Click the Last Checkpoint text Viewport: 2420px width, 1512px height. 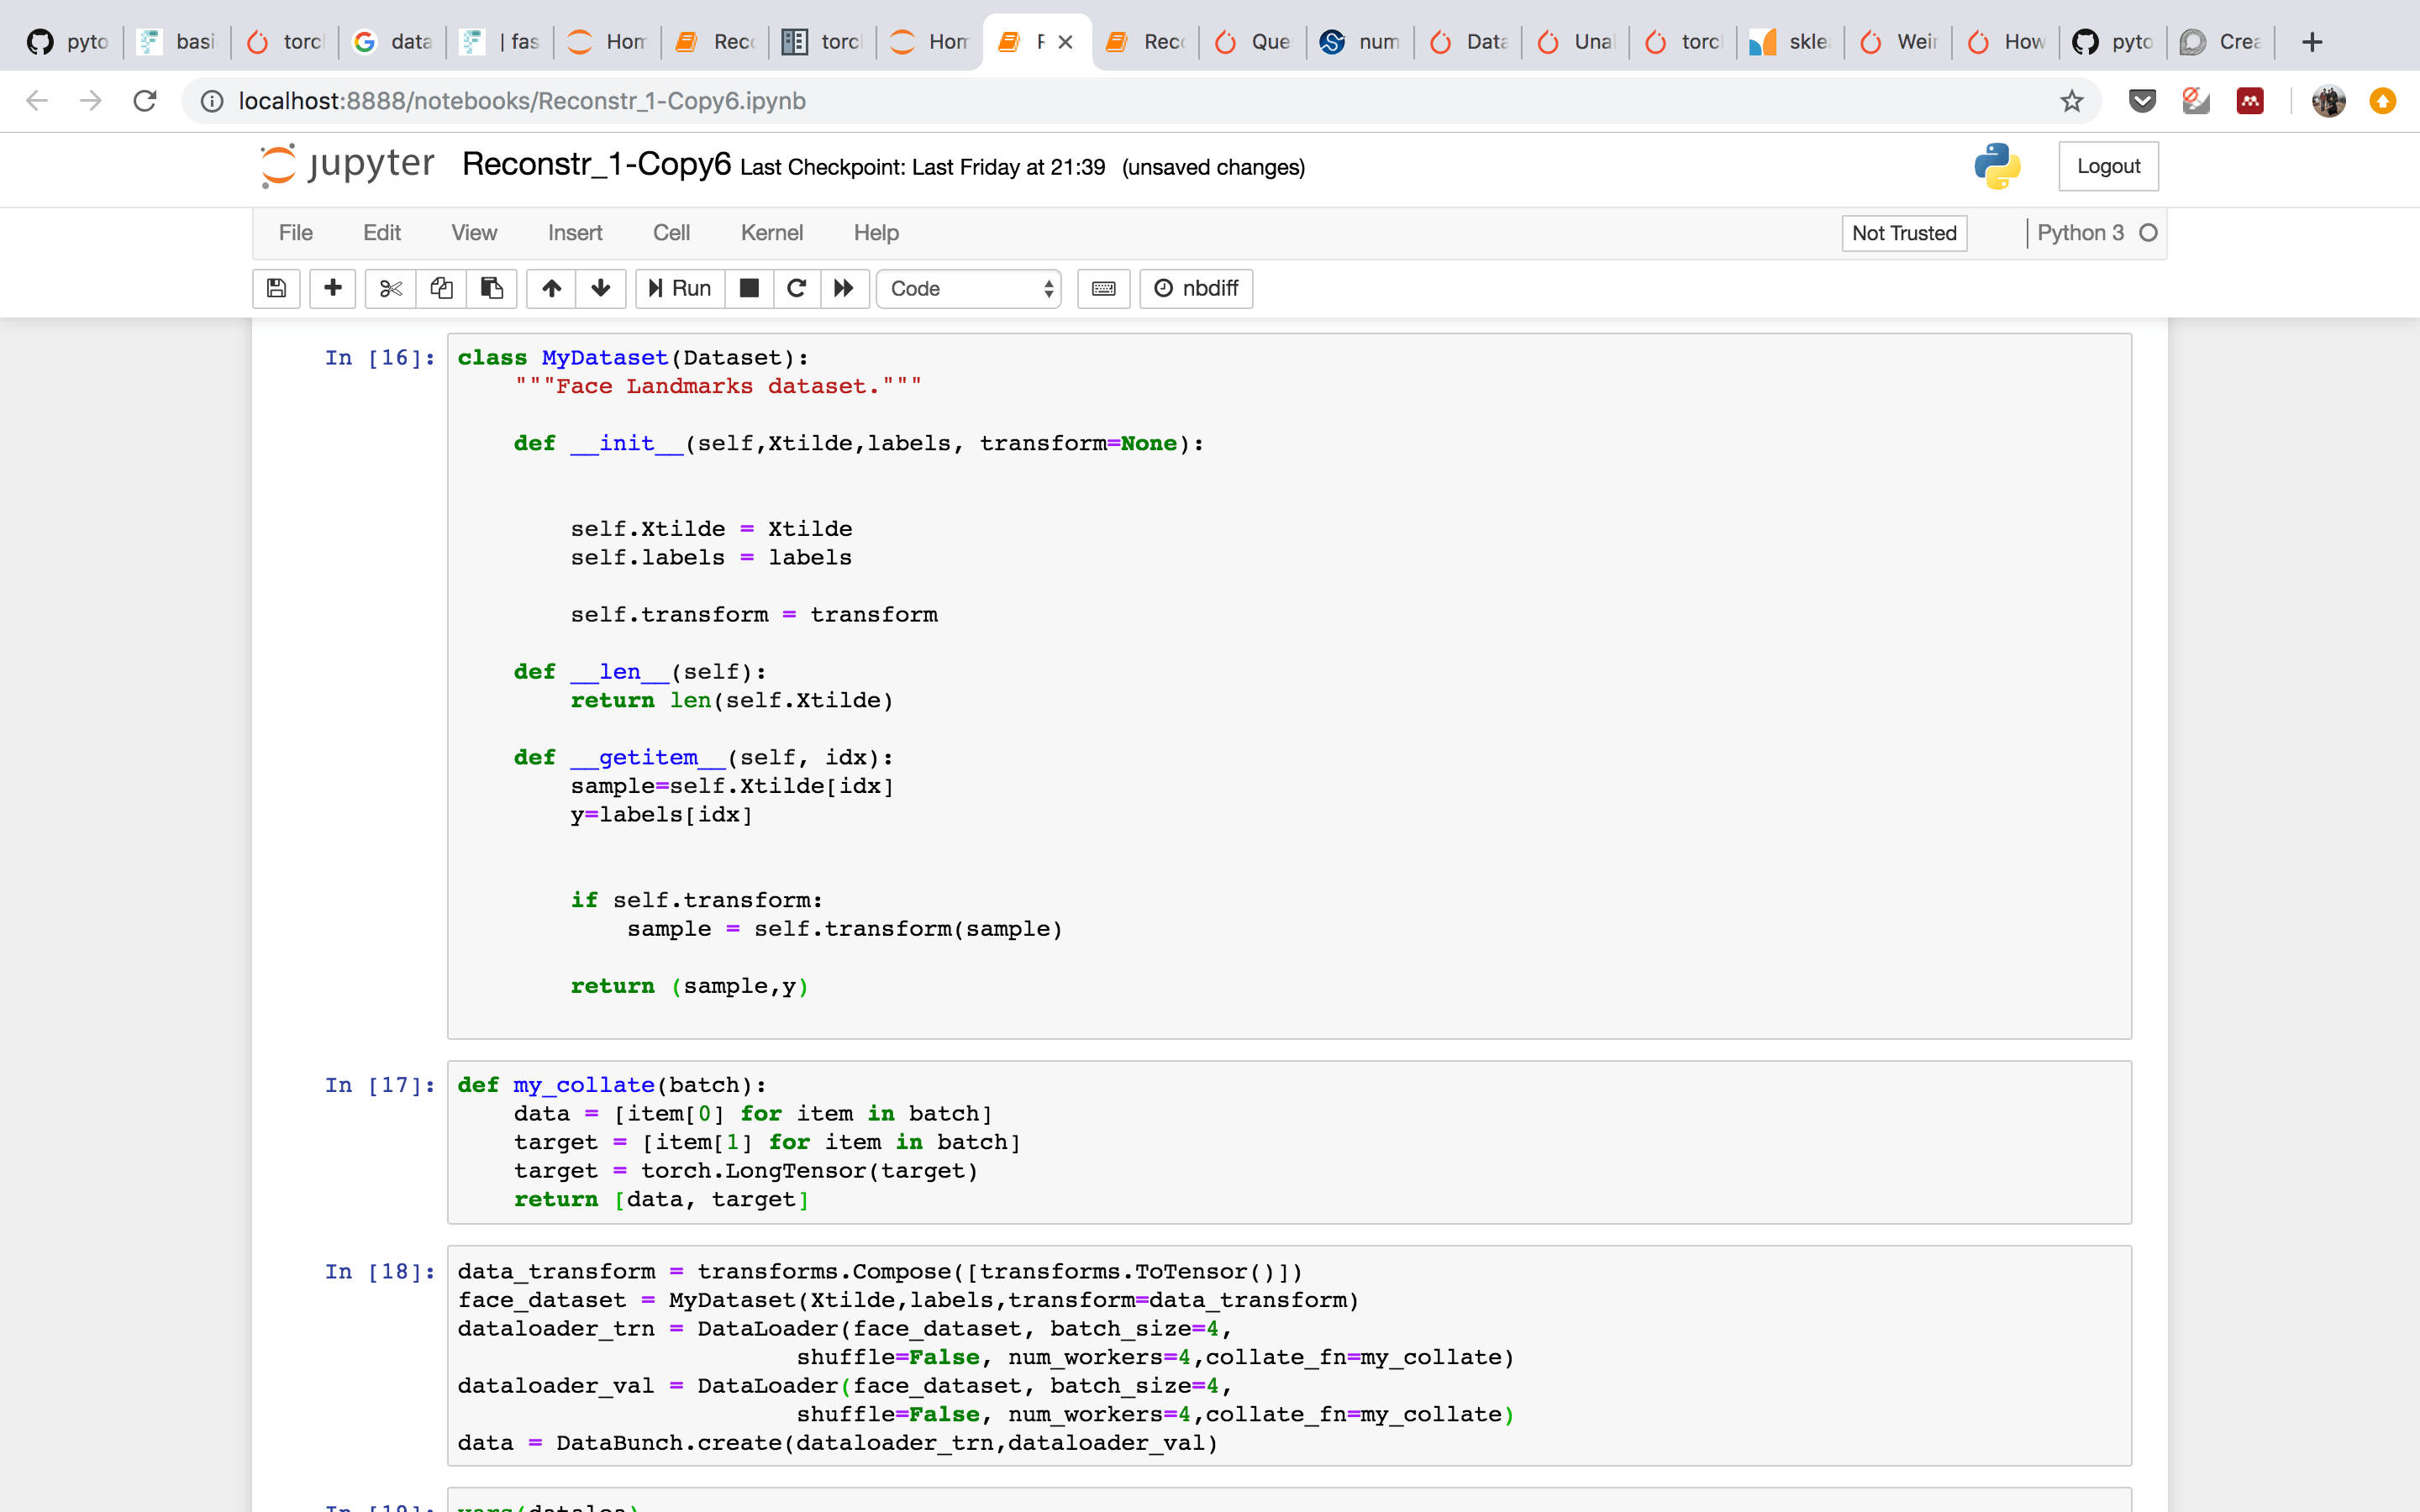[923, 167]
